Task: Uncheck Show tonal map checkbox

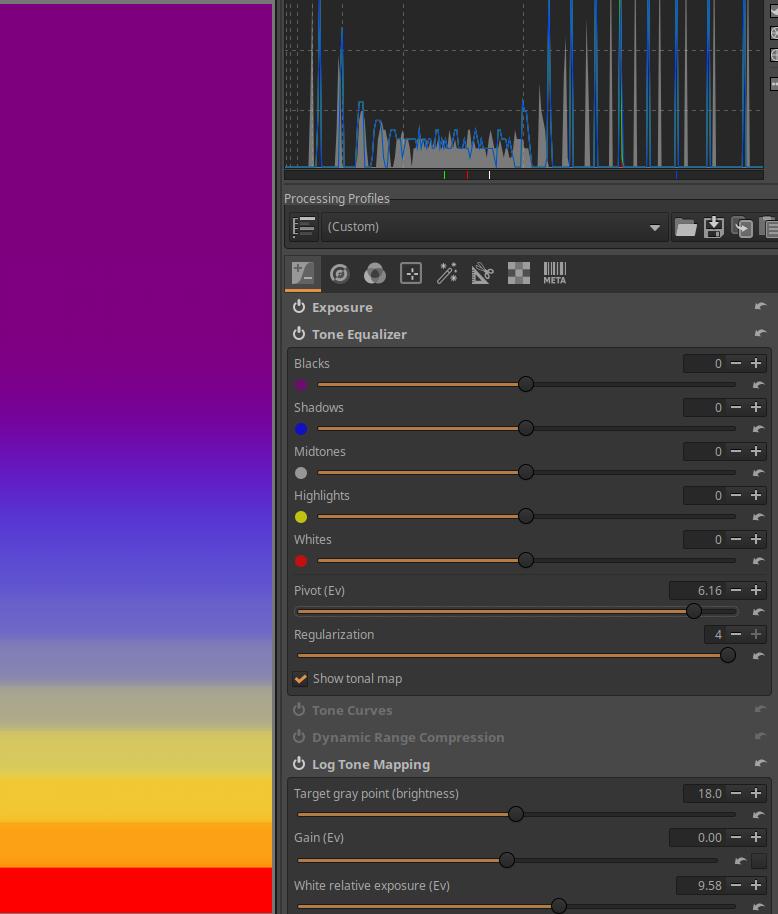Action: coord(301,679)
